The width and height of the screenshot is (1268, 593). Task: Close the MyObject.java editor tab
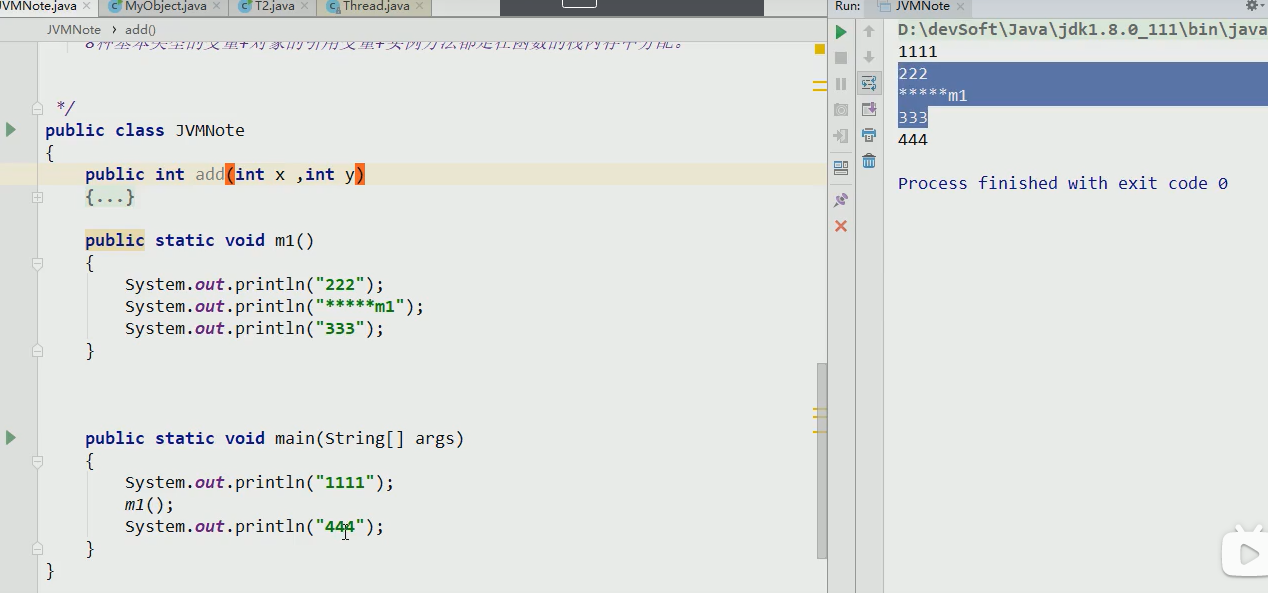click(217, 6)
